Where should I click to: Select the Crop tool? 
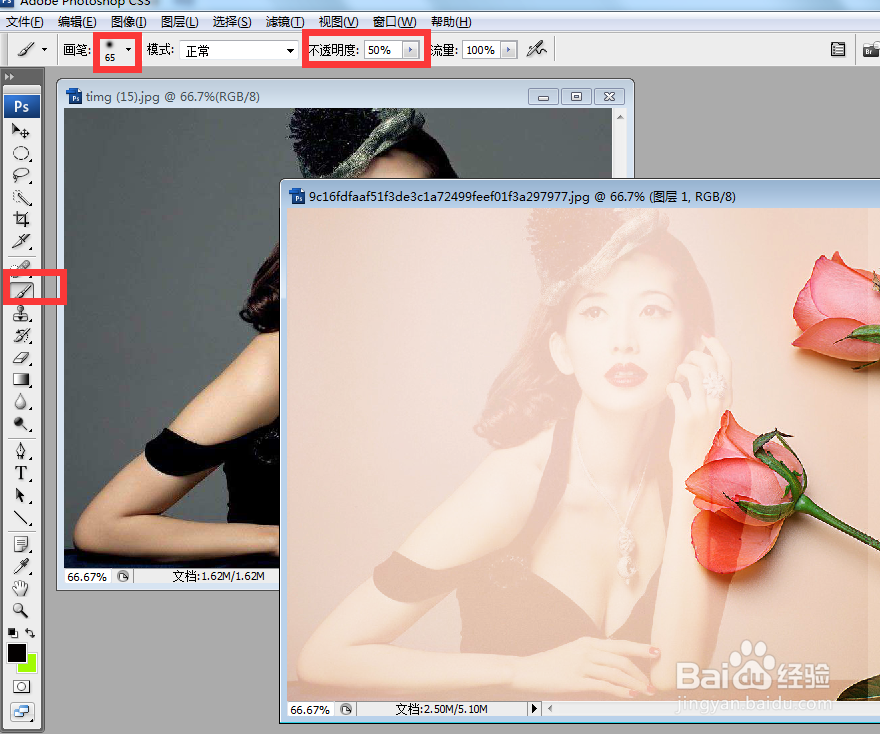tap(21, 219)
